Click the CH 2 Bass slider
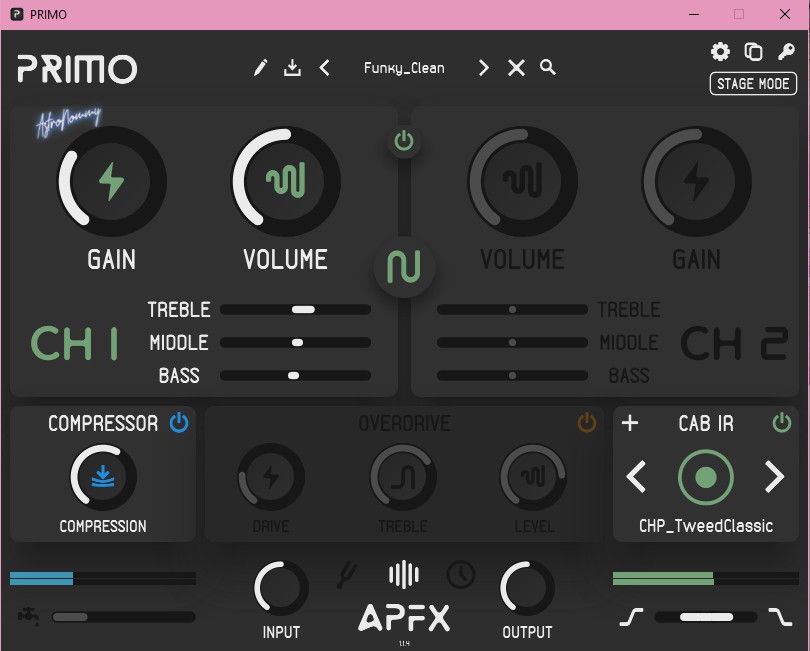This screenshot has width=810, height=651. (x=512, y=376)
